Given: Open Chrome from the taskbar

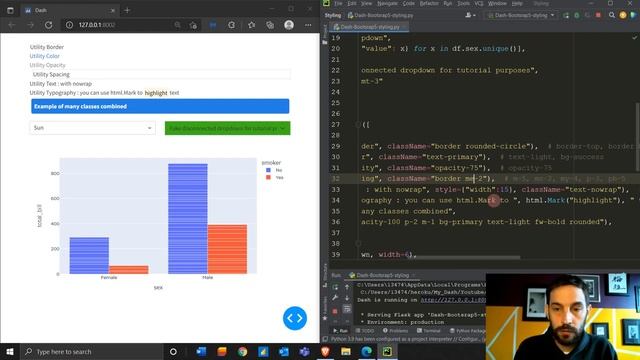Looking at the screenshot, I should 242,351.
